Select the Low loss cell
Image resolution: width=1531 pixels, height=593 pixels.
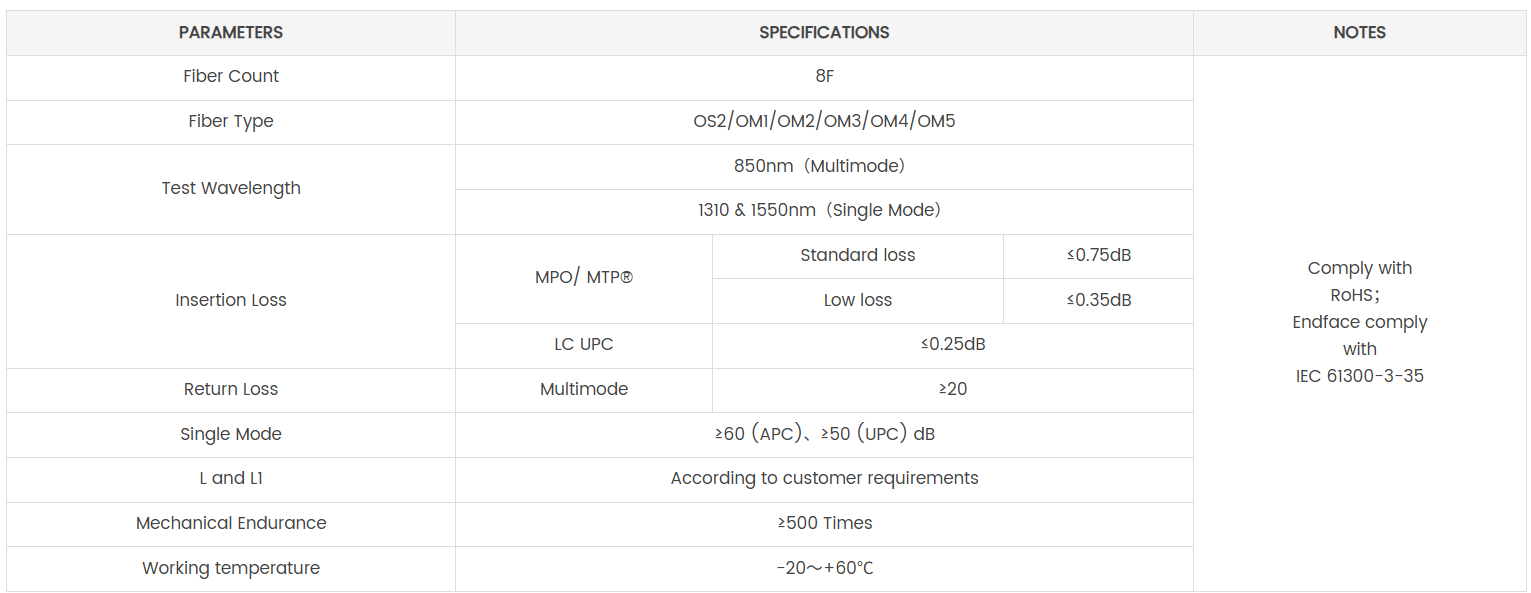tap(858, 300)
